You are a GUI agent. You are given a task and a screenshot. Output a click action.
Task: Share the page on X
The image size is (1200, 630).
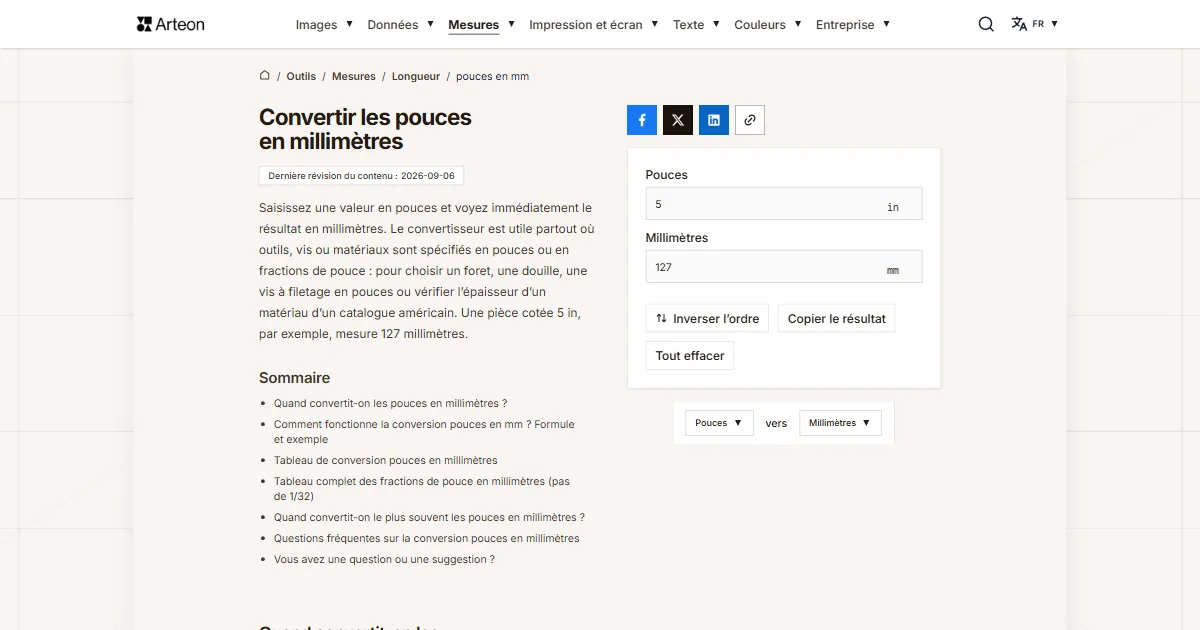point(678,120)
